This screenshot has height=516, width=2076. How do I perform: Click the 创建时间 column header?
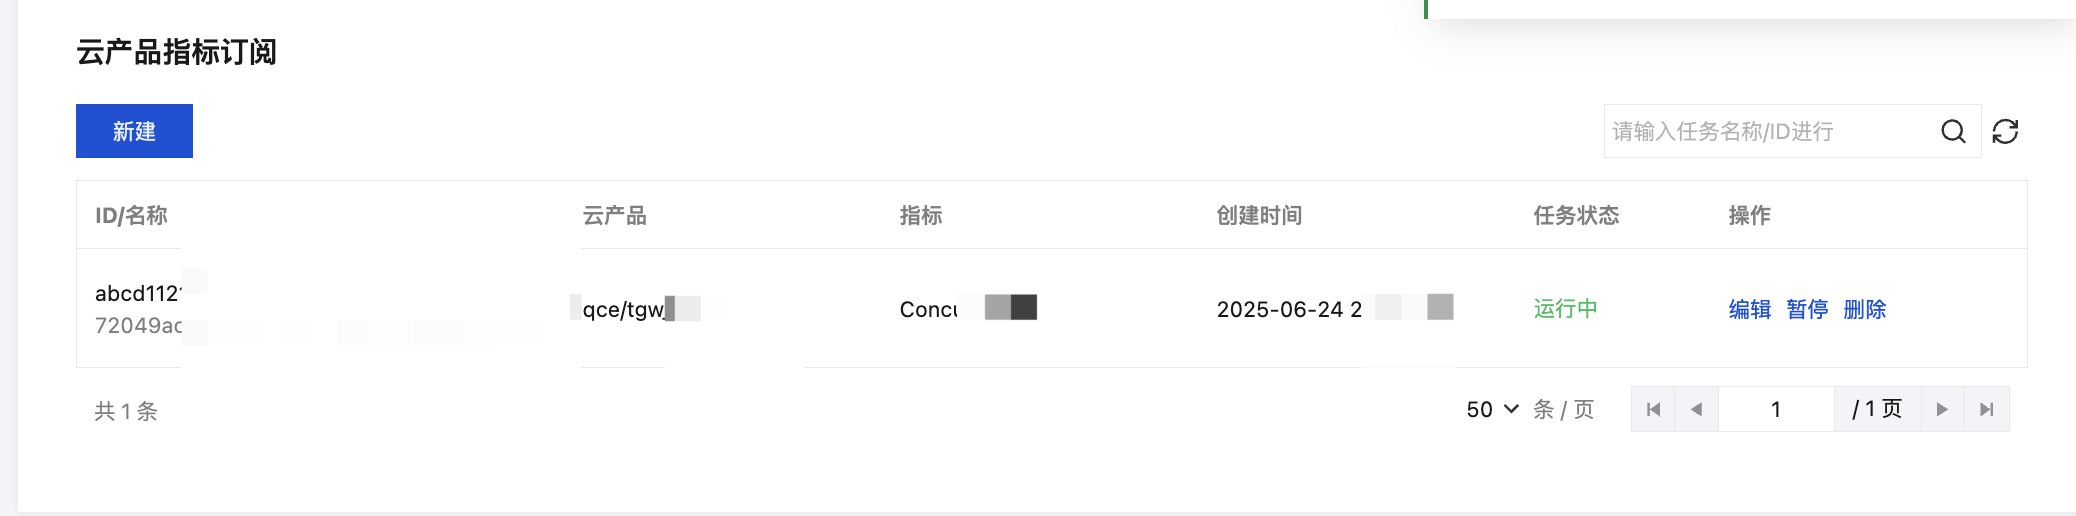click(x=1259, y=215)
